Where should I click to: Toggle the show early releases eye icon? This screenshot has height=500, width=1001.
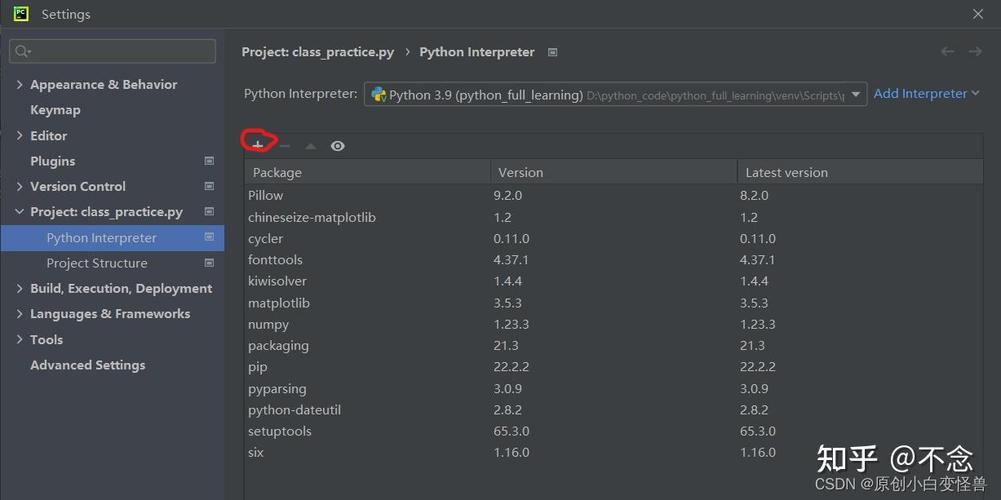(x=338, y=146)
